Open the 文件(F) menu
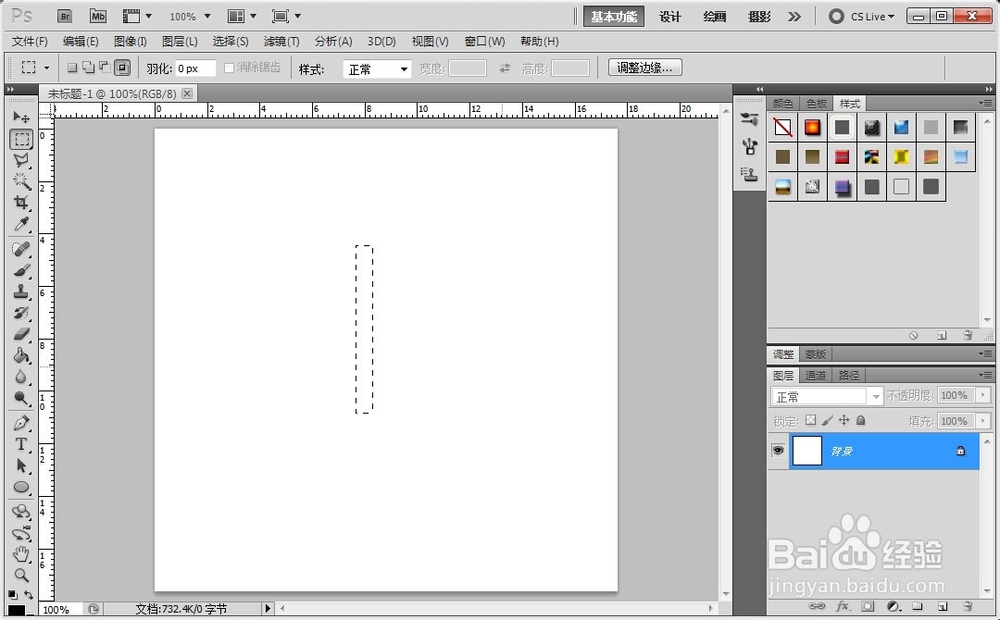1000x620 pixels. pyautogui.click(x=29, y=41)
